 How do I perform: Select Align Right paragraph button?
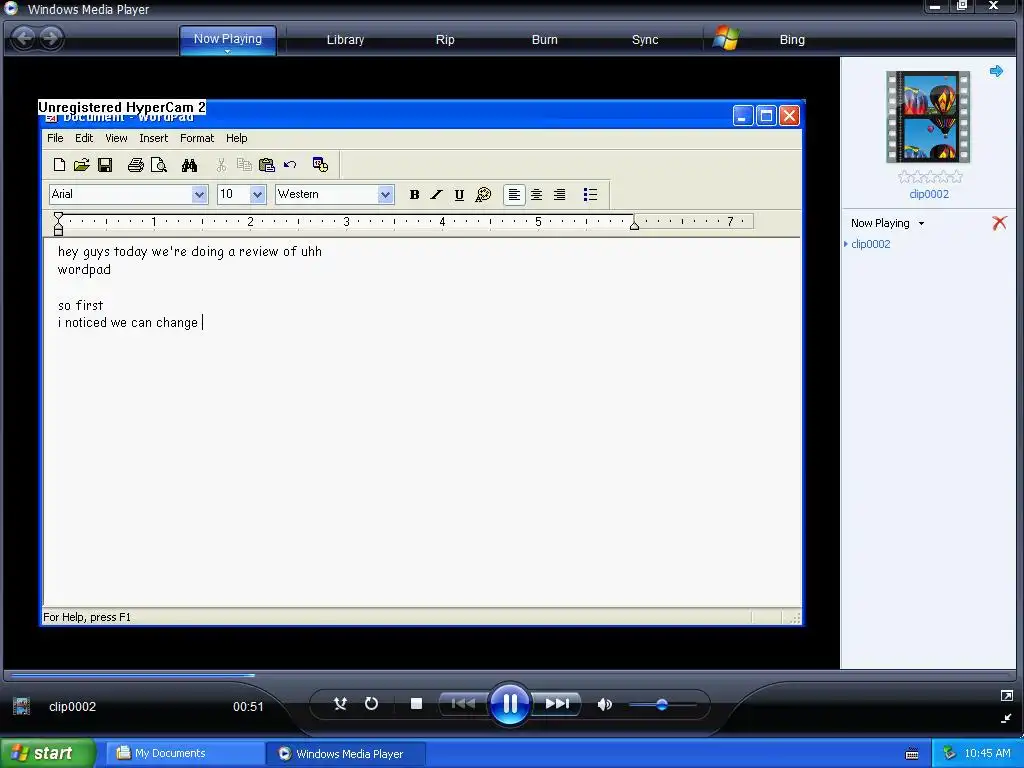[x=560, y=195]
